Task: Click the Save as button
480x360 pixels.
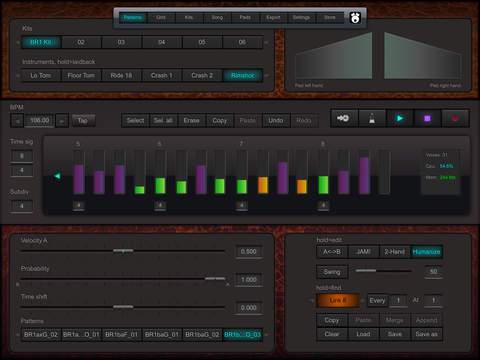Action: (x=426, y=334)
